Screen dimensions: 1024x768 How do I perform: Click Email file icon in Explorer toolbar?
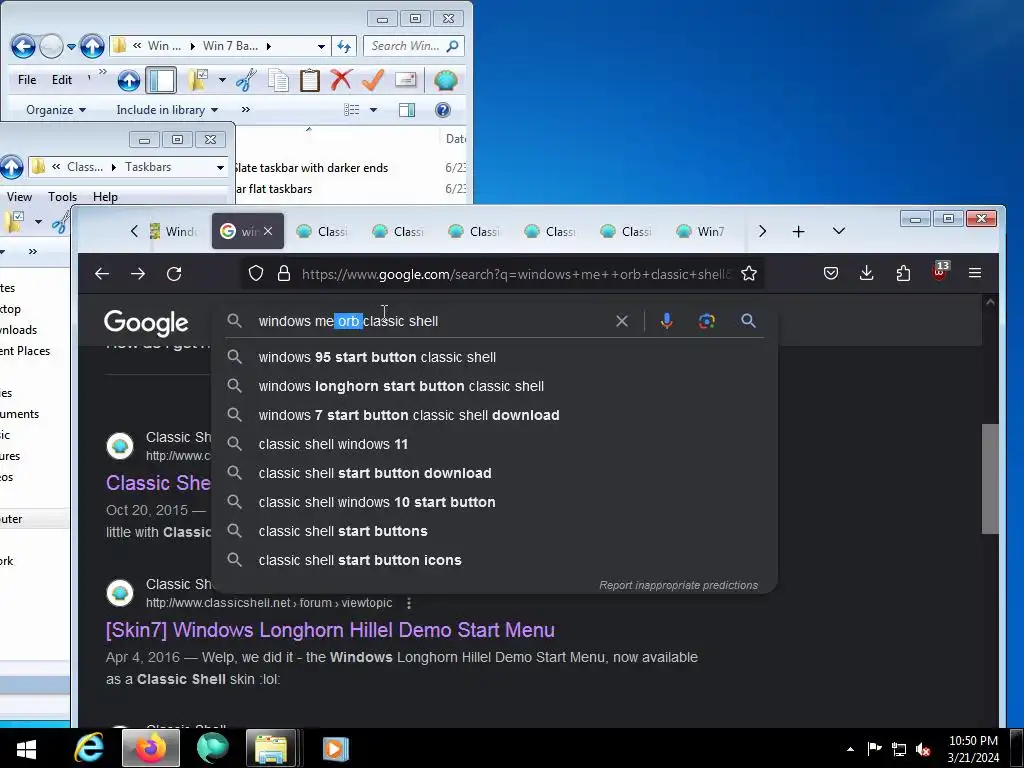406,80
